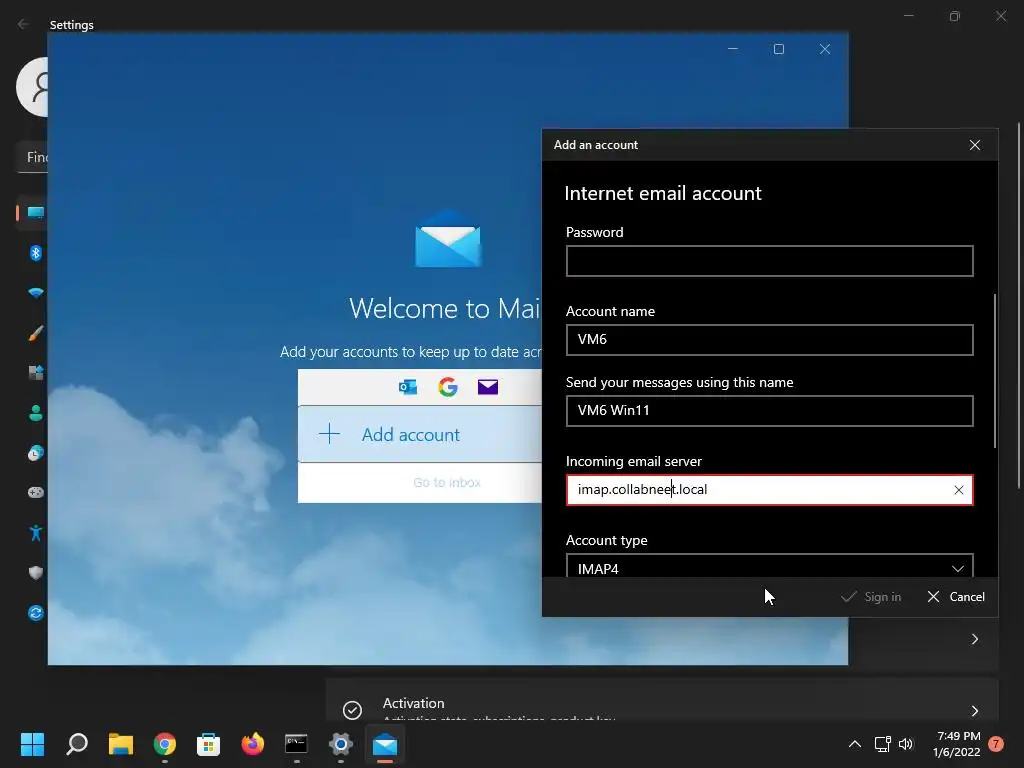The width and height of the screenshot is (1024, 768).
Task: Expand the settings row above Activation
Action: point(974,639)
